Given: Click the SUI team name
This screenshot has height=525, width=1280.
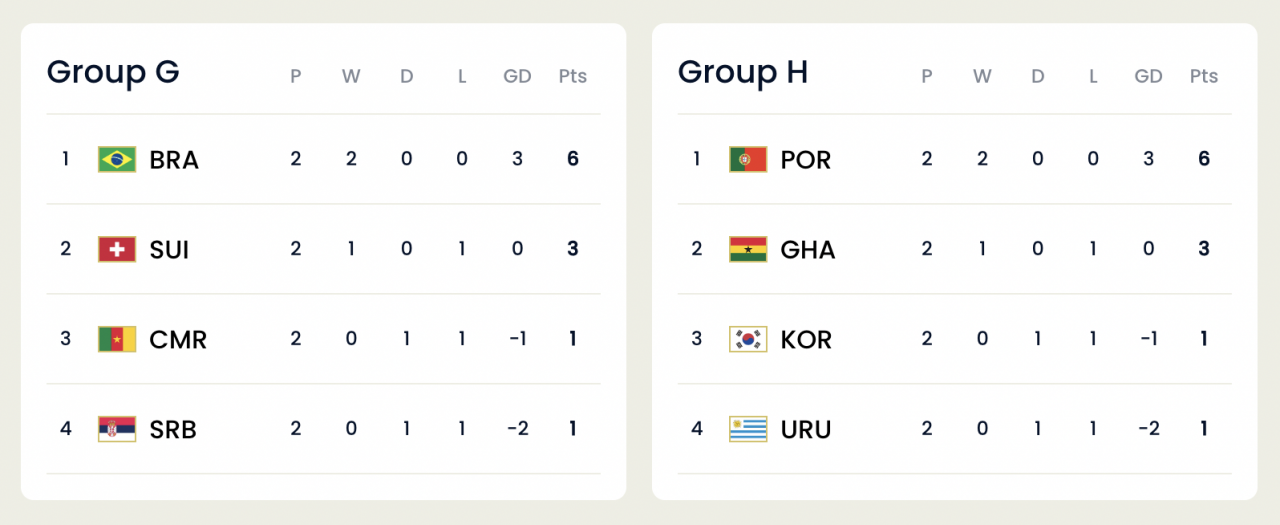Looking at the screenshot, I should pyautogui.click(x=170, y=250).
